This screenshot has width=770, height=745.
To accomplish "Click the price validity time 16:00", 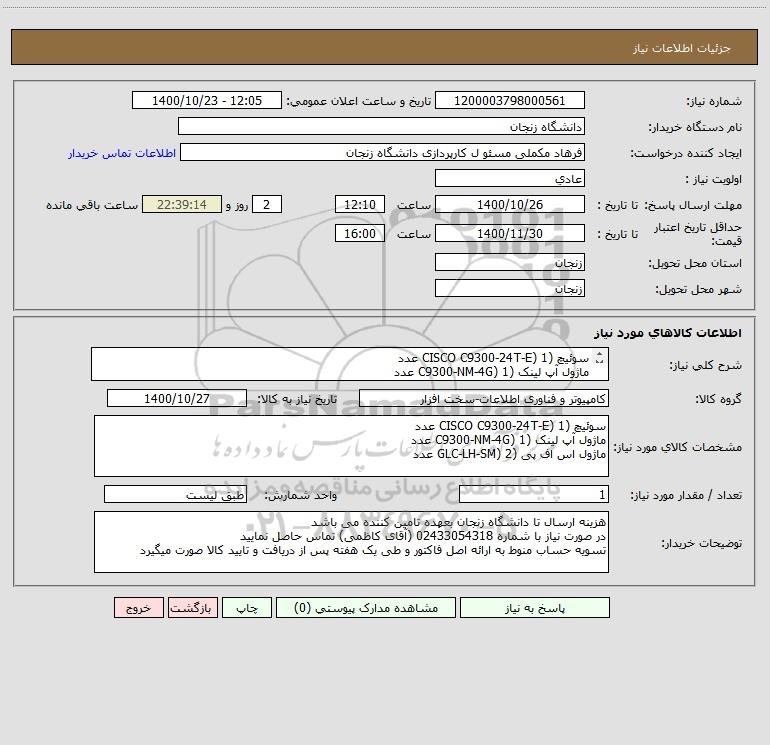I will click(359, 233).
